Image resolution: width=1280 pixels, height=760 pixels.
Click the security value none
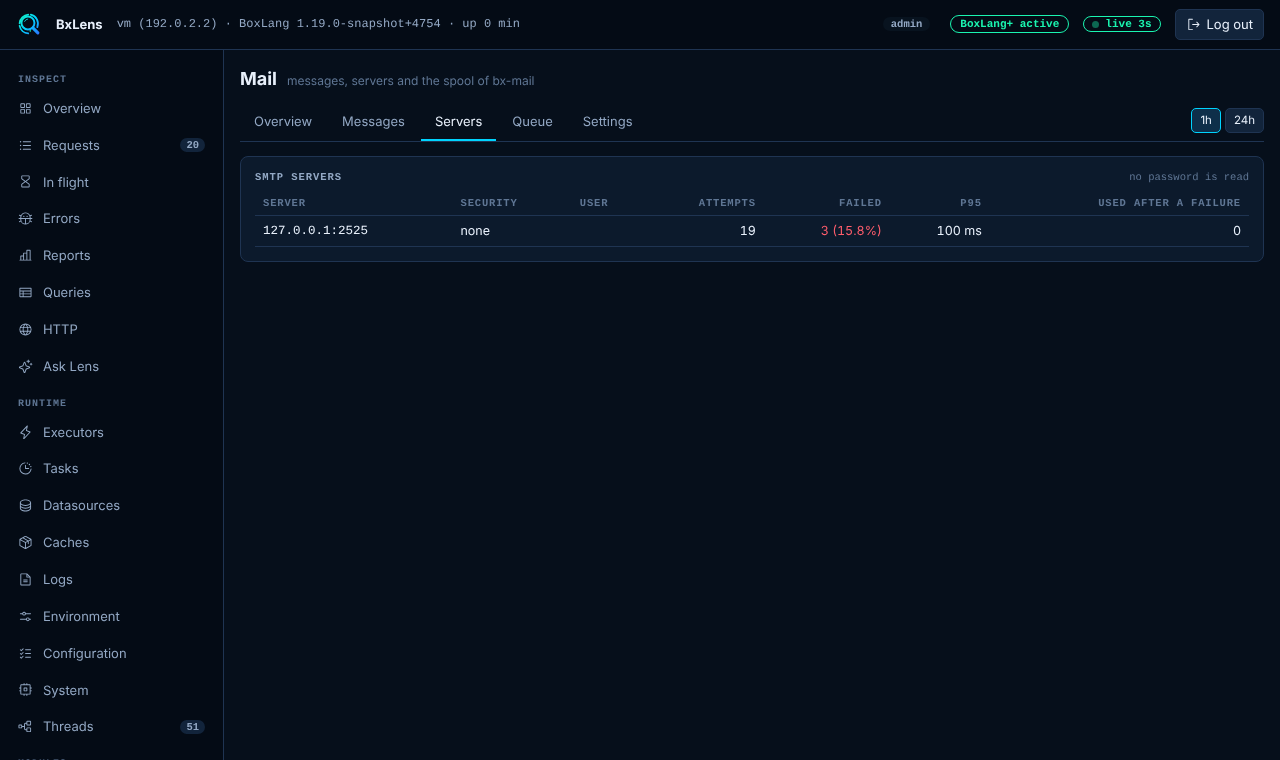475,230
